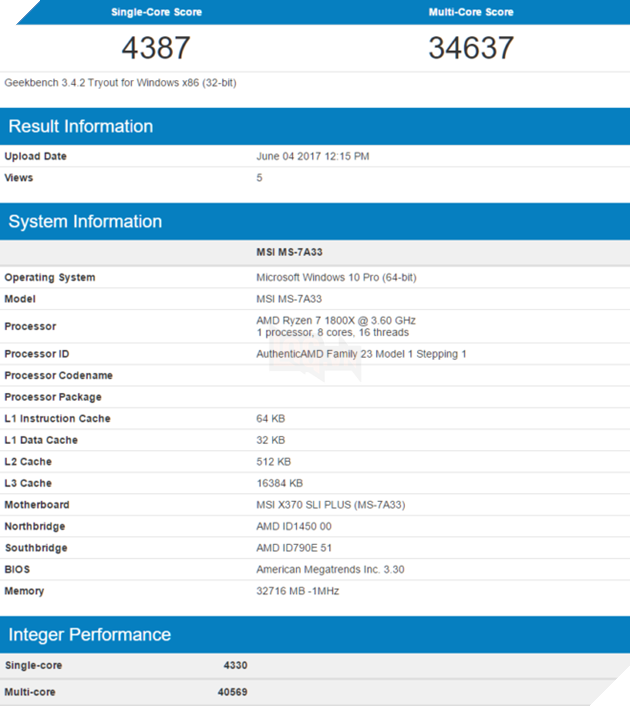Click the Northbridge label

coord(35,526)
